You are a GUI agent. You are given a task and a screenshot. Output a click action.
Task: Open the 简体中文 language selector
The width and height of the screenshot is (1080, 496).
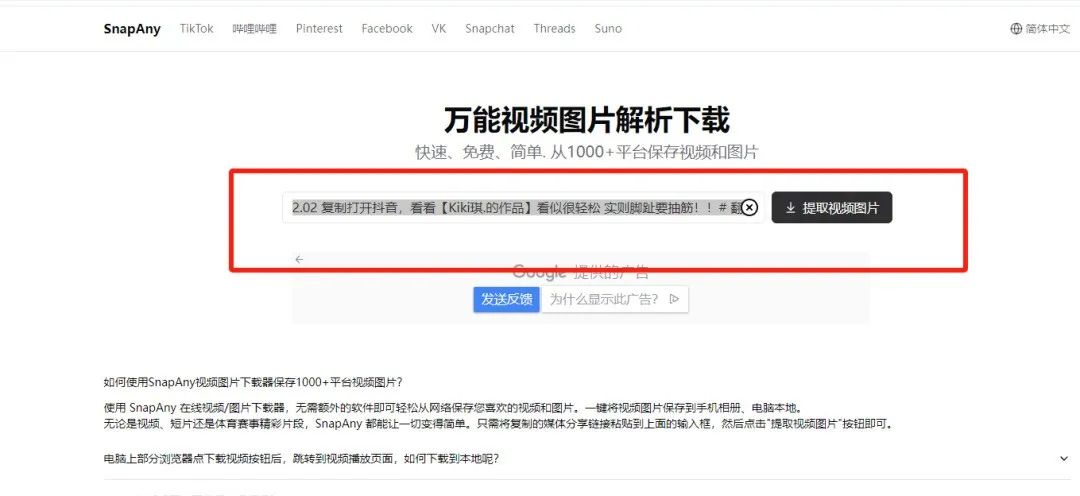point(1040,29)
